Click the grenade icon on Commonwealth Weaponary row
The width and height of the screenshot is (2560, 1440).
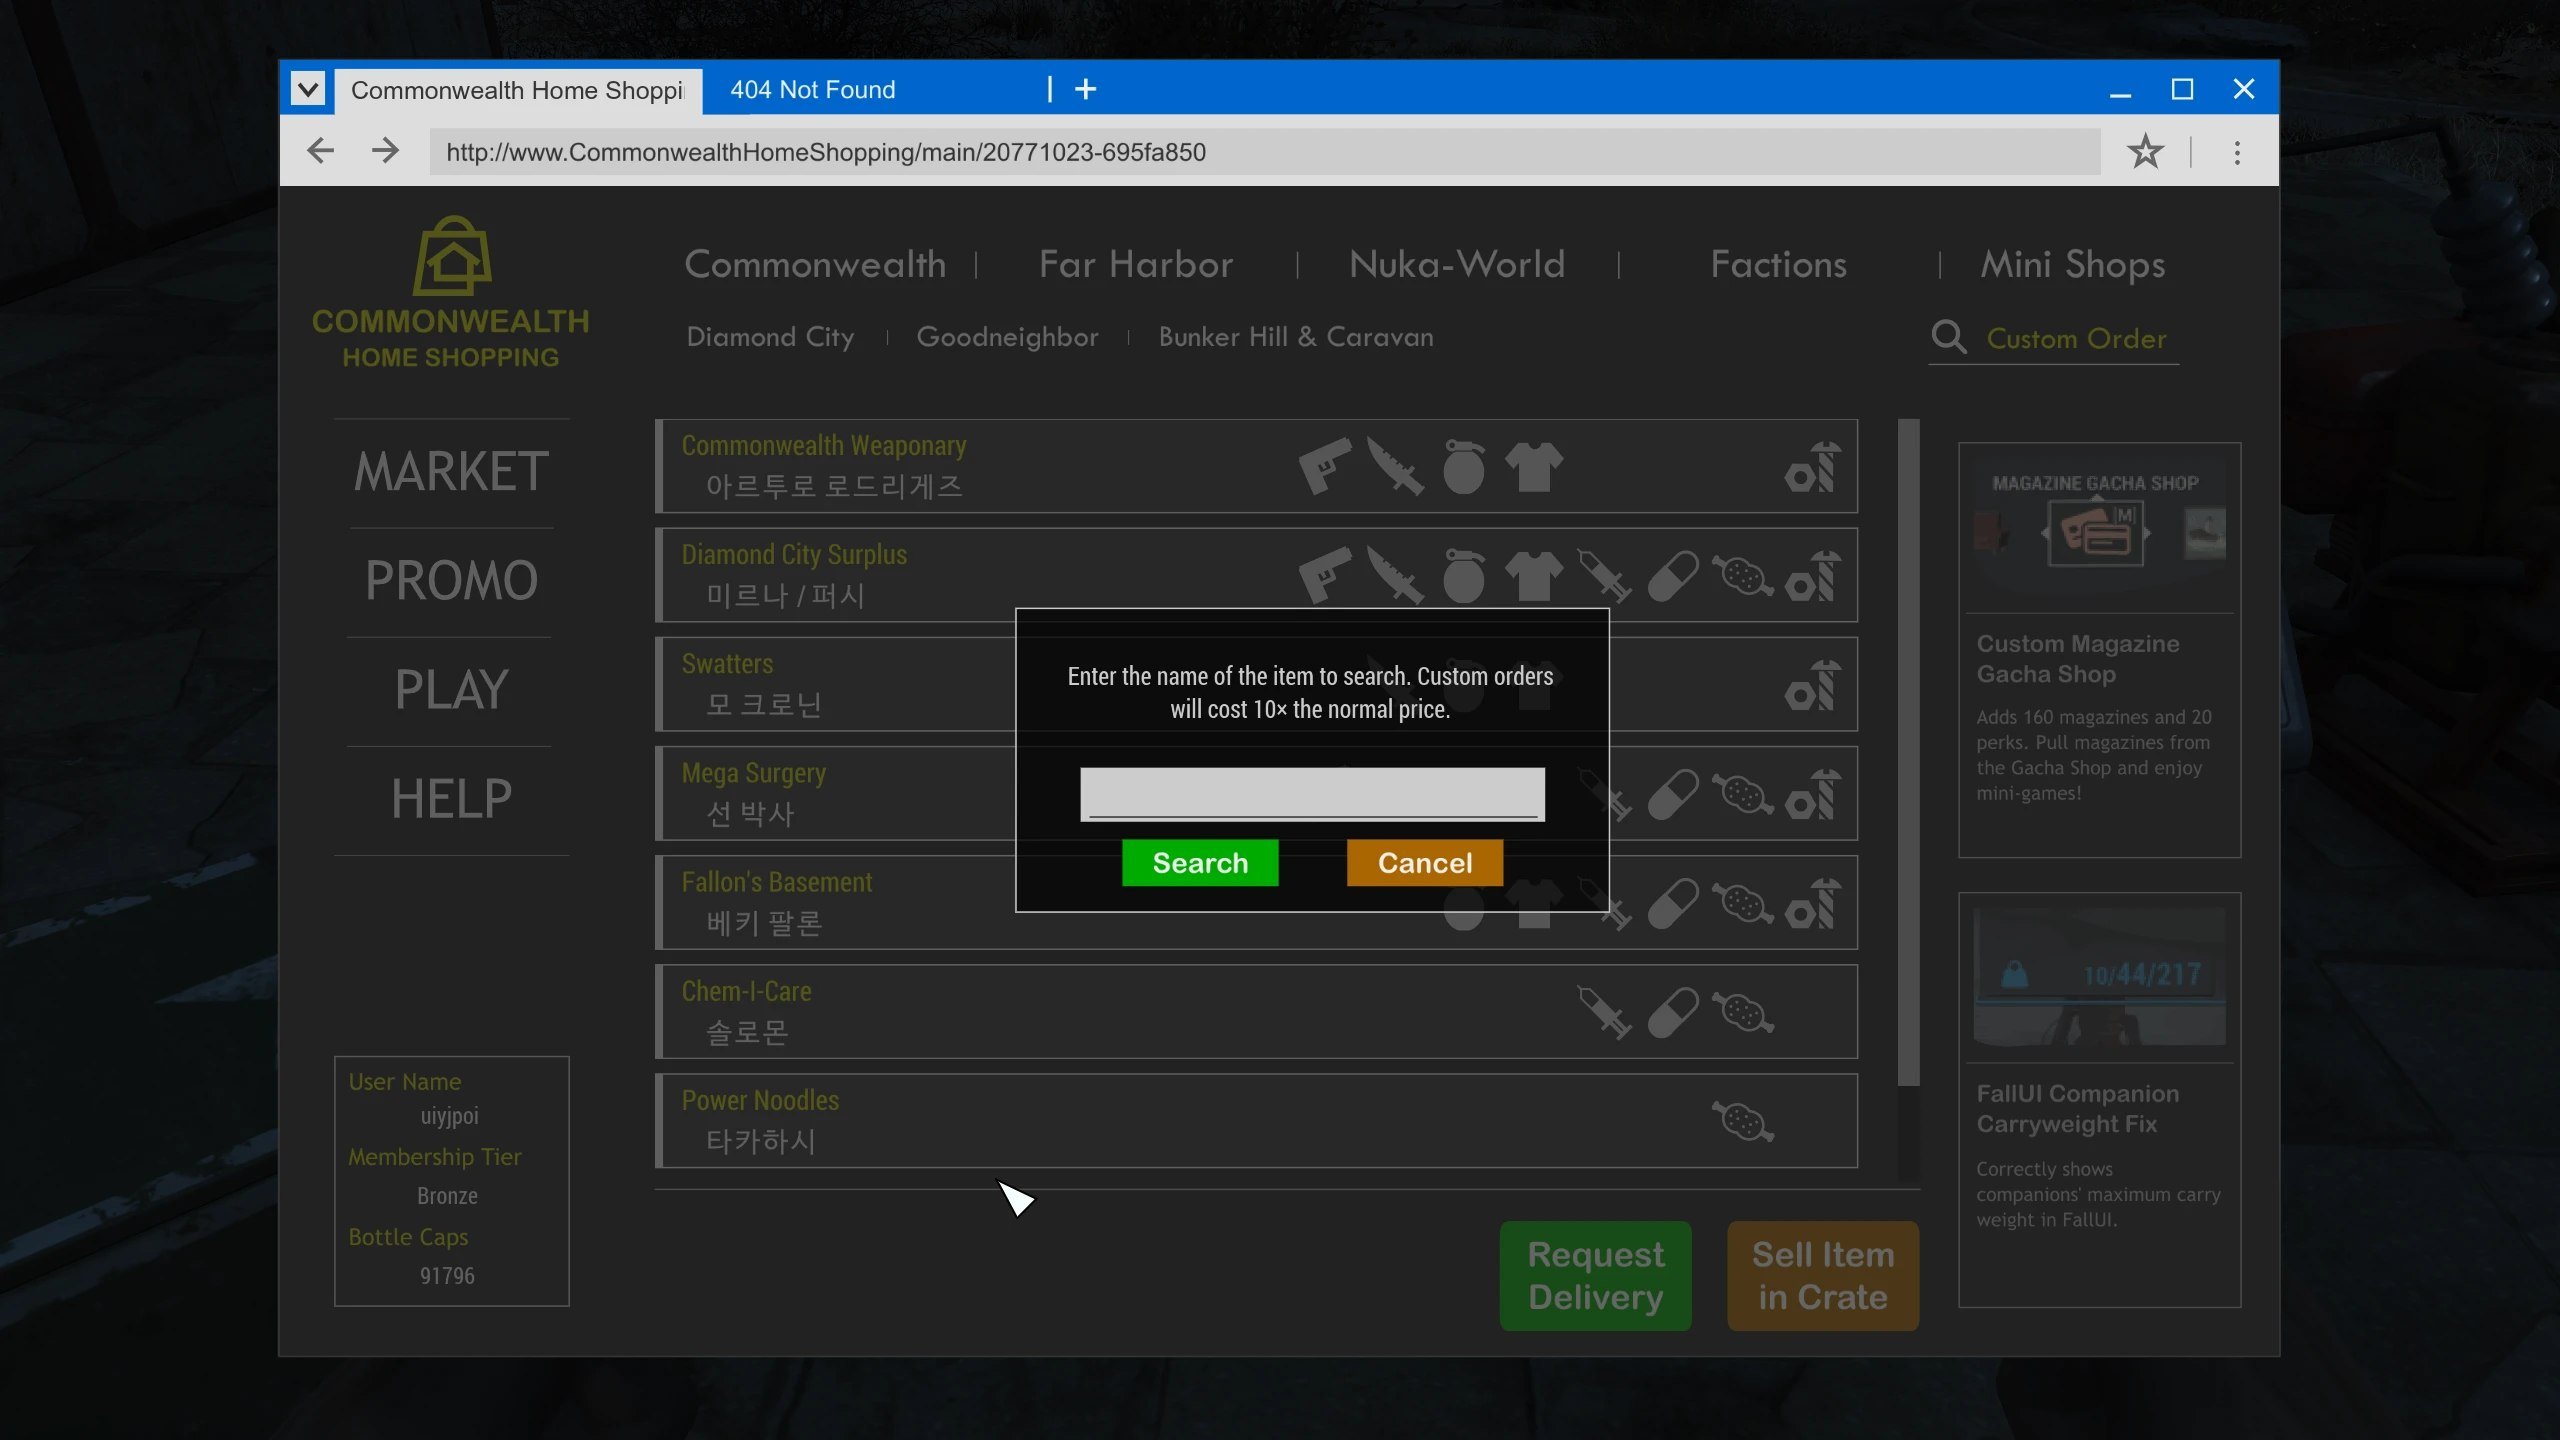coord(1463,466)
